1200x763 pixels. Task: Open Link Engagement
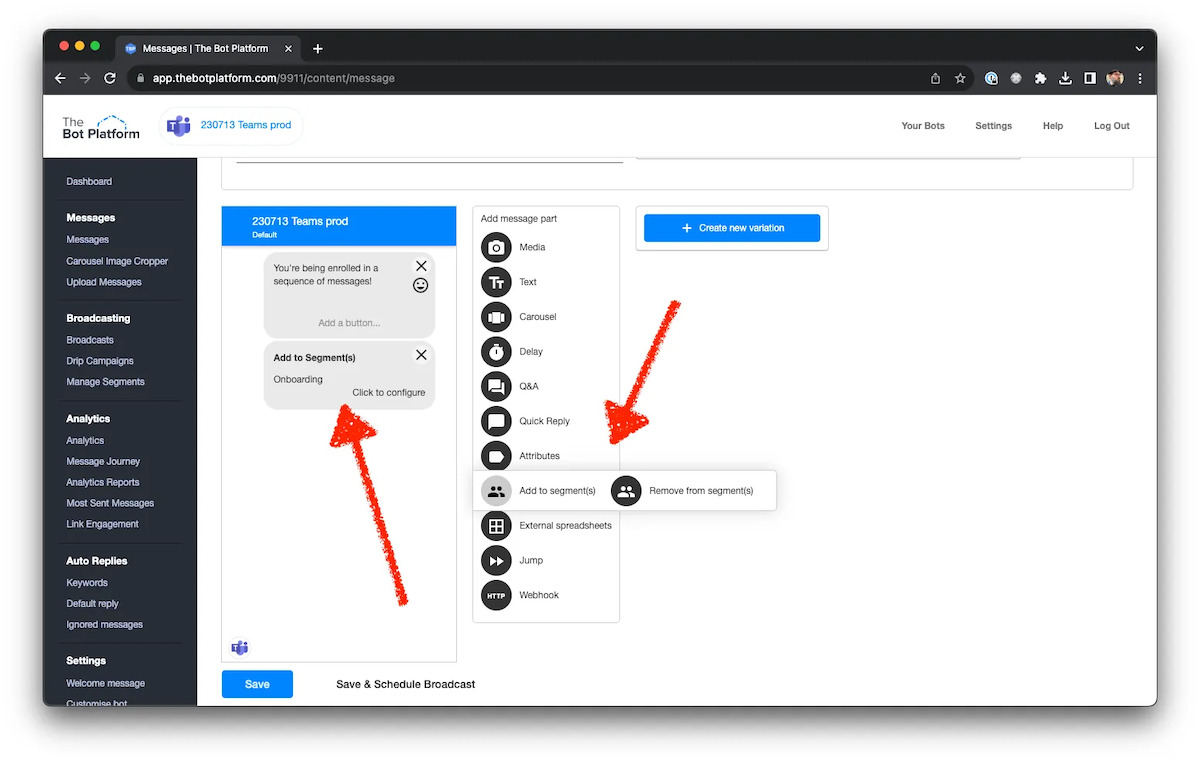[102, 524]
